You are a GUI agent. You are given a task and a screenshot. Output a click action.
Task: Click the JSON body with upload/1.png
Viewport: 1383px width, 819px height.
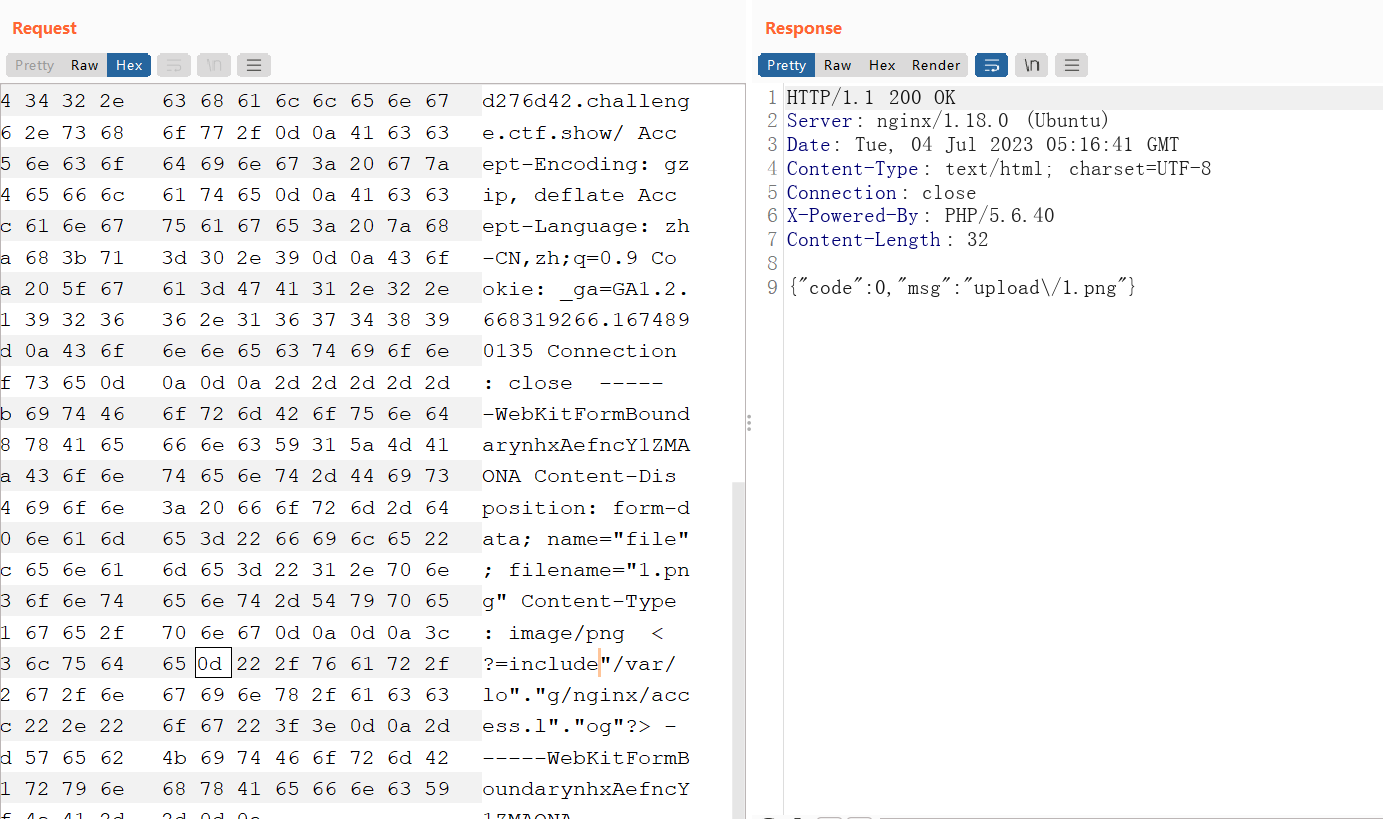pos(961,288)
